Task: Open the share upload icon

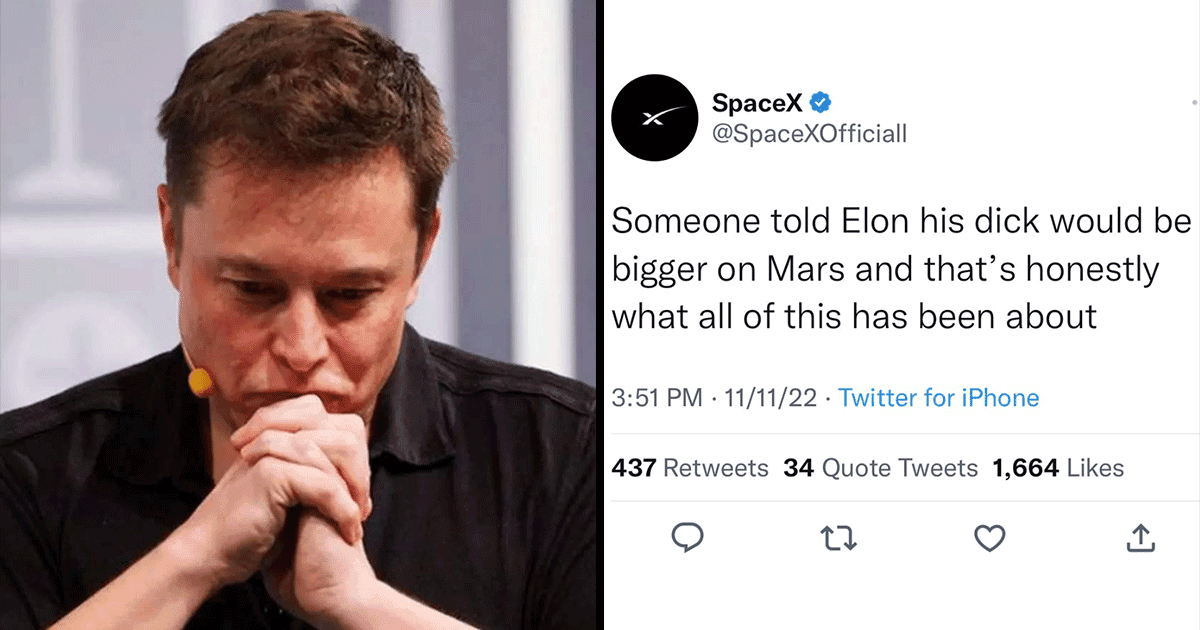Action: click(x=1139, y=538)
